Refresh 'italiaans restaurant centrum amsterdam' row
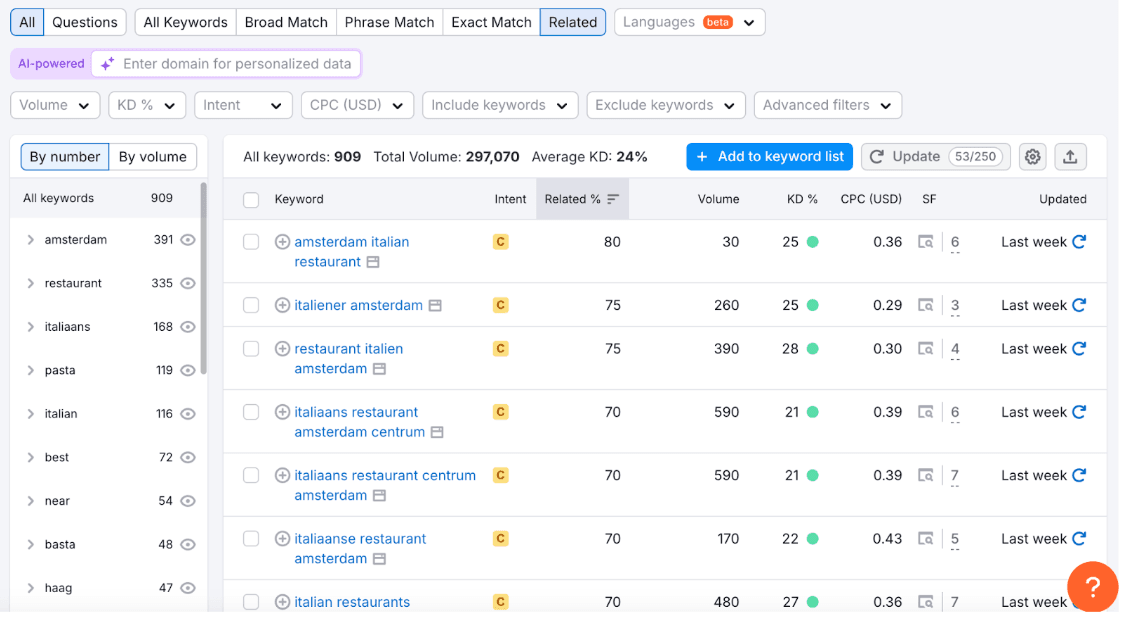 click(x=1079, y=475)
